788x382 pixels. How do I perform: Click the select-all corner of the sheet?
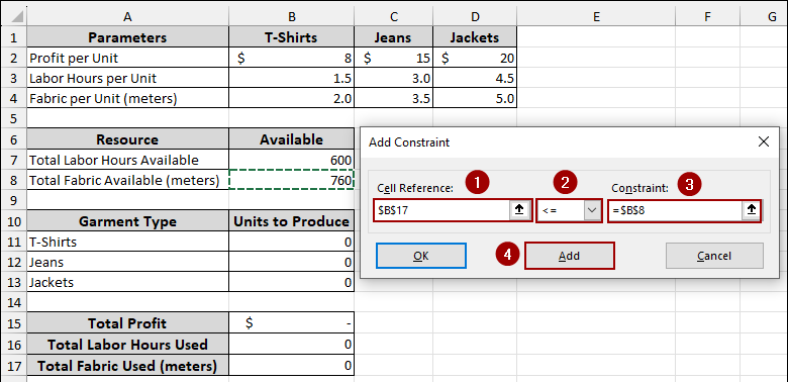14,17
